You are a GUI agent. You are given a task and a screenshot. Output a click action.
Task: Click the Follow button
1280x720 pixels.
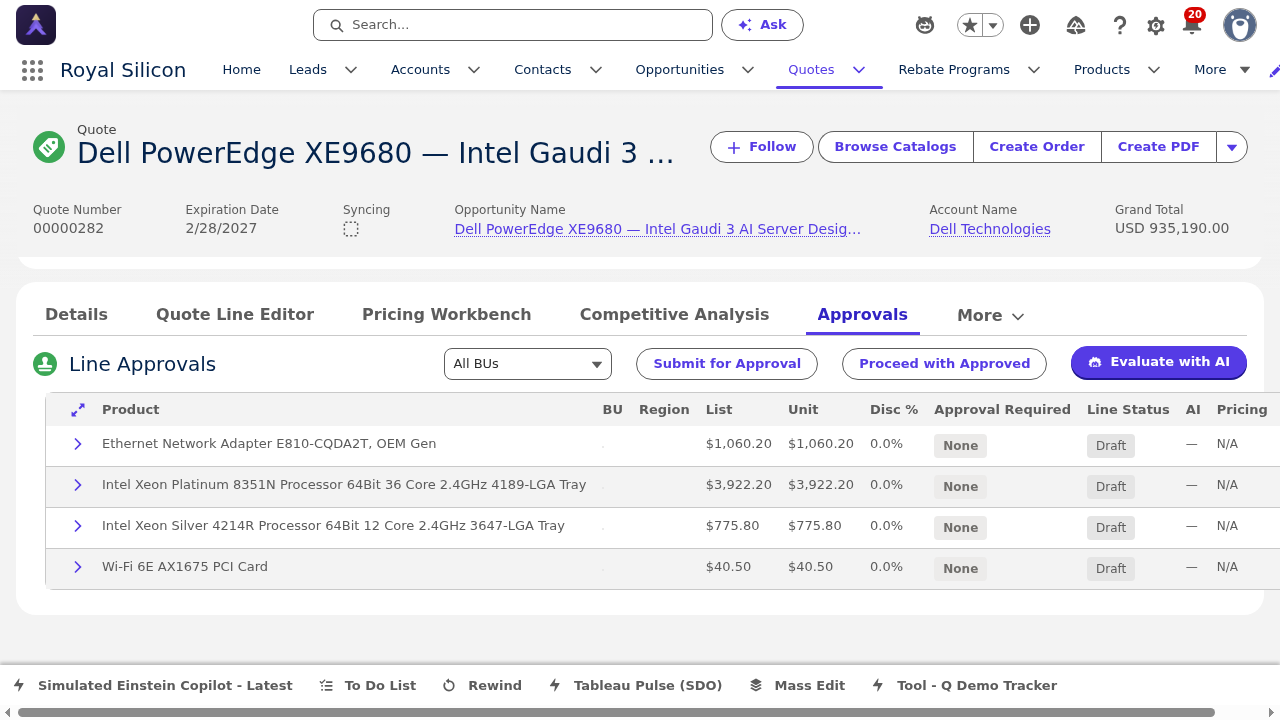click(762, 147)
